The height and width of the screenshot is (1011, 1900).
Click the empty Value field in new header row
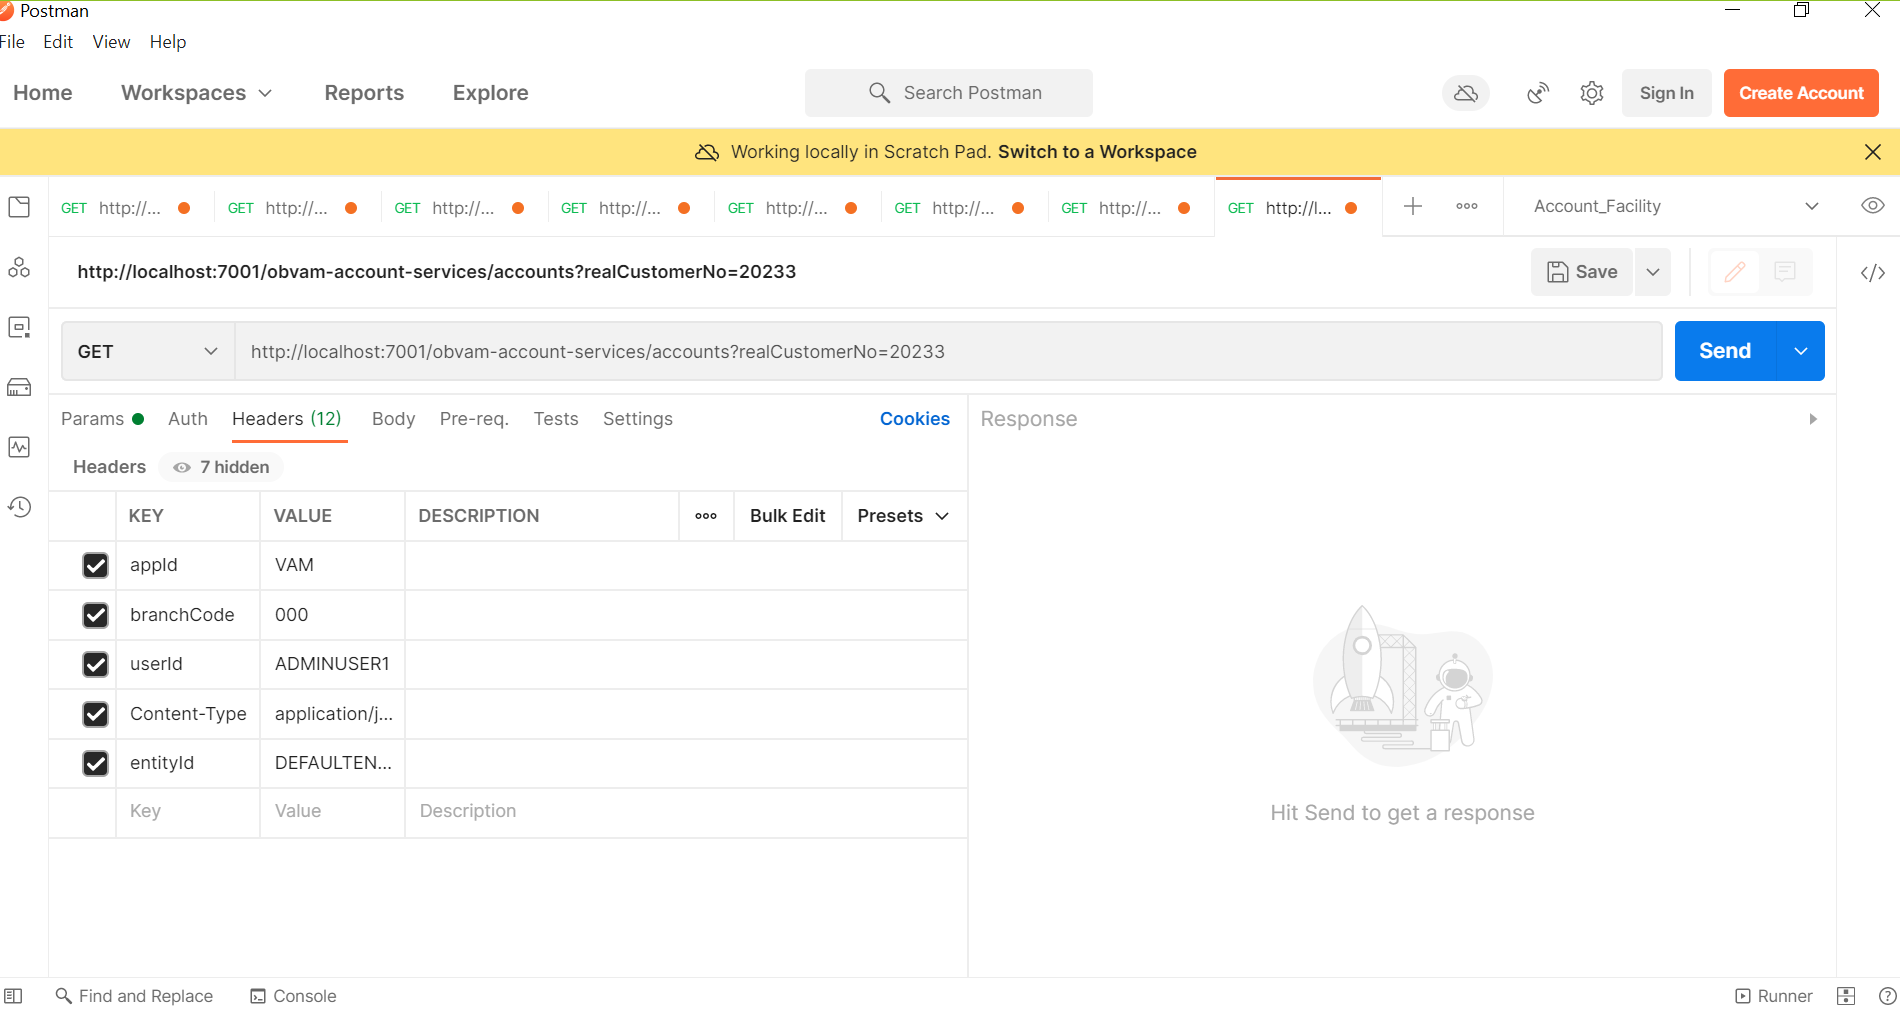coord(333,812)
